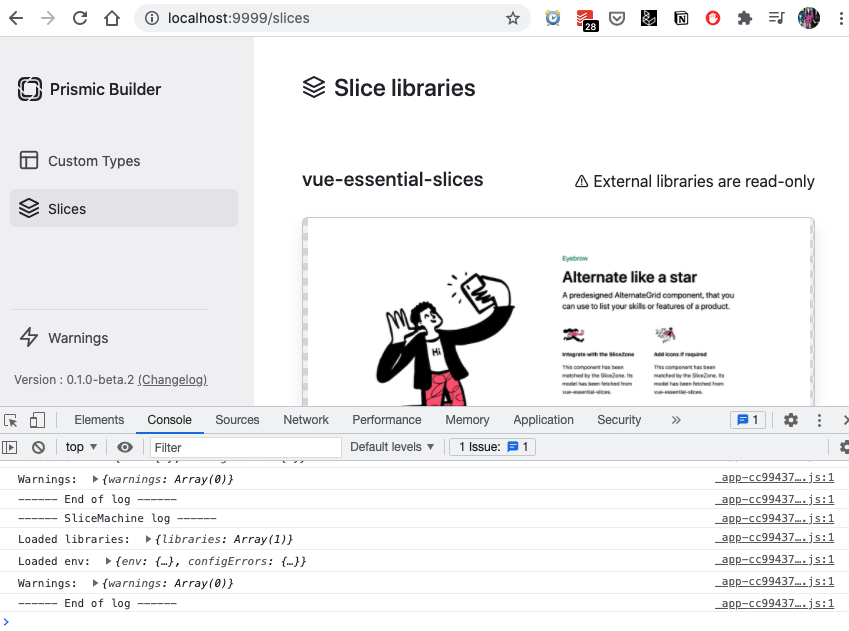Open the Chrome profile avatar
Screen dimensions: 849x631
point(809,18)
